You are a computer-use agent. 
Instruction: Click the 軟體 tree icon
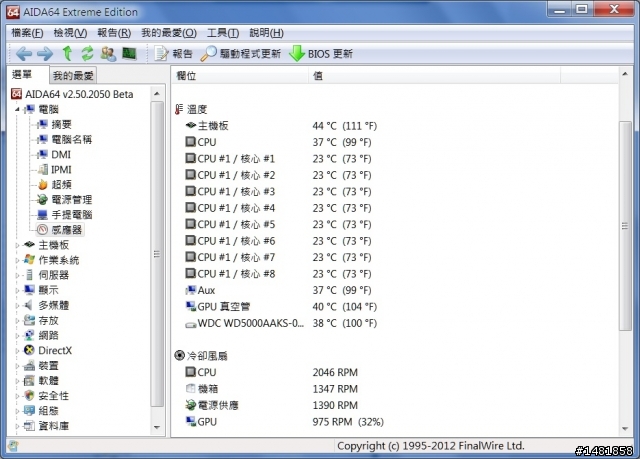coord(29,381)
